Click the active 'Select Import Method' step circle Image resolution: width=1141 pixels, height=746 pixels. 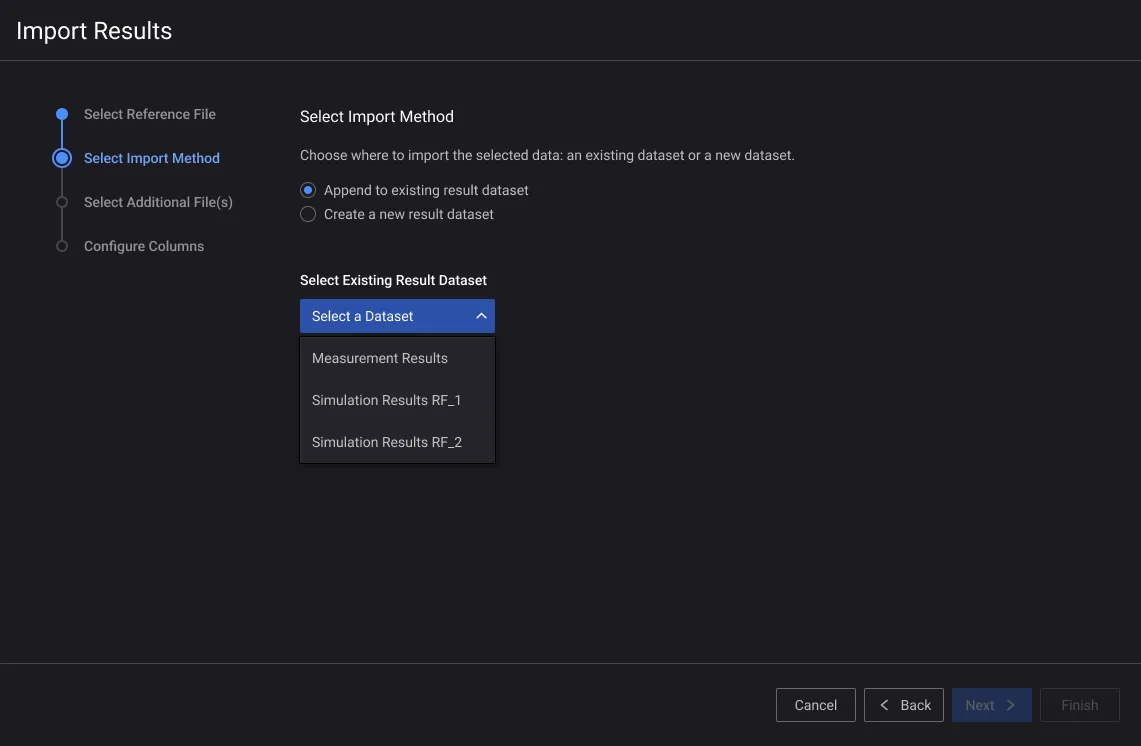(62, 158)
